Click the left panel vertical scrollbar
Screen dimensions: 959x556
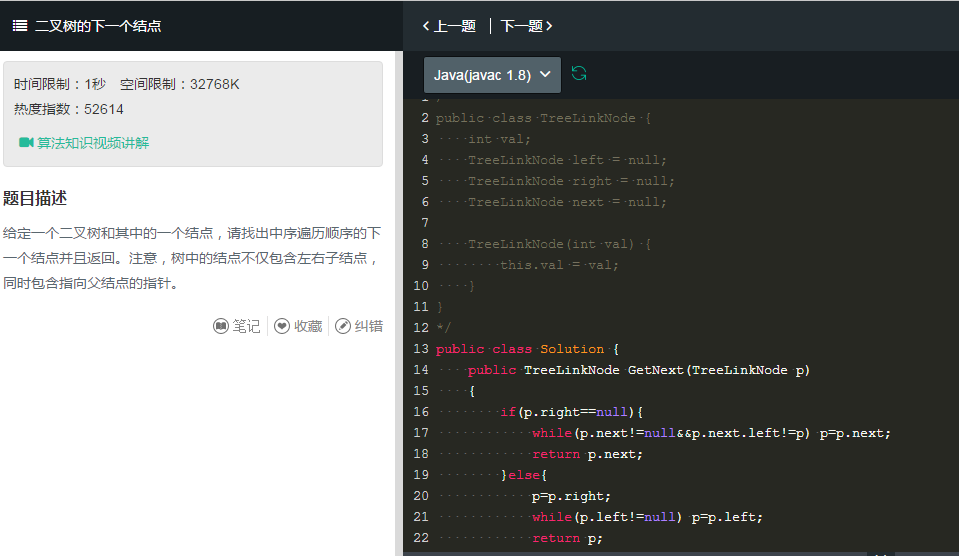399,303
